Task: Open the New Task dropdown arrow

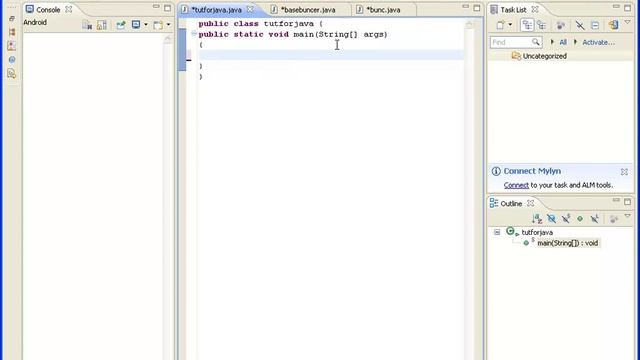Action: pyautogui.click(x=510, y=25)
